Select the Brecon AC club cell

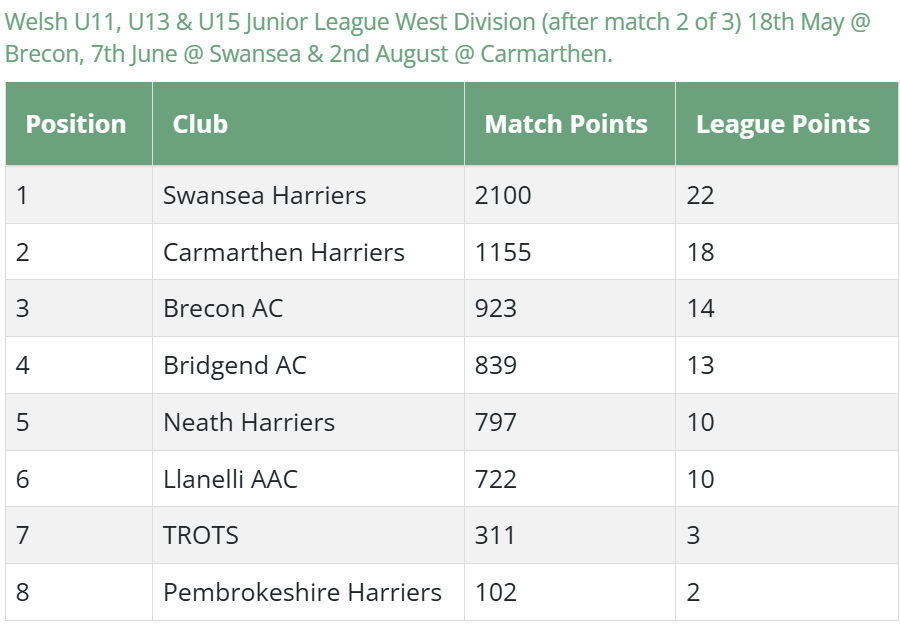pos(308,308)
